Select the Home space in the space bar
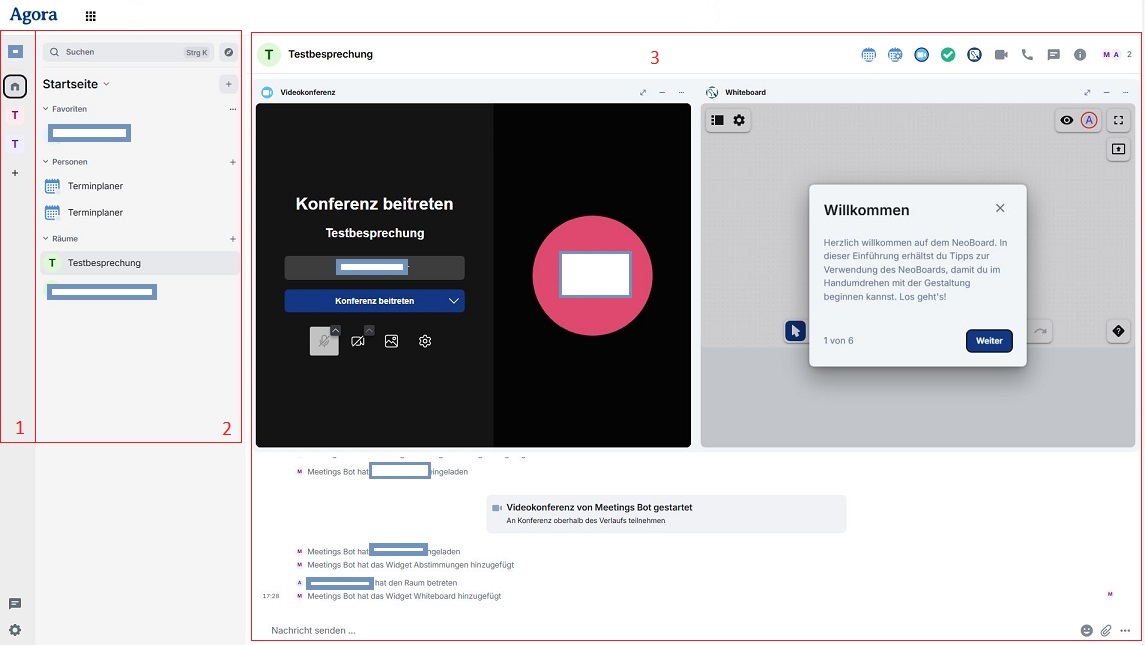This screenshot has width=1145, height=645. point(15,86)
